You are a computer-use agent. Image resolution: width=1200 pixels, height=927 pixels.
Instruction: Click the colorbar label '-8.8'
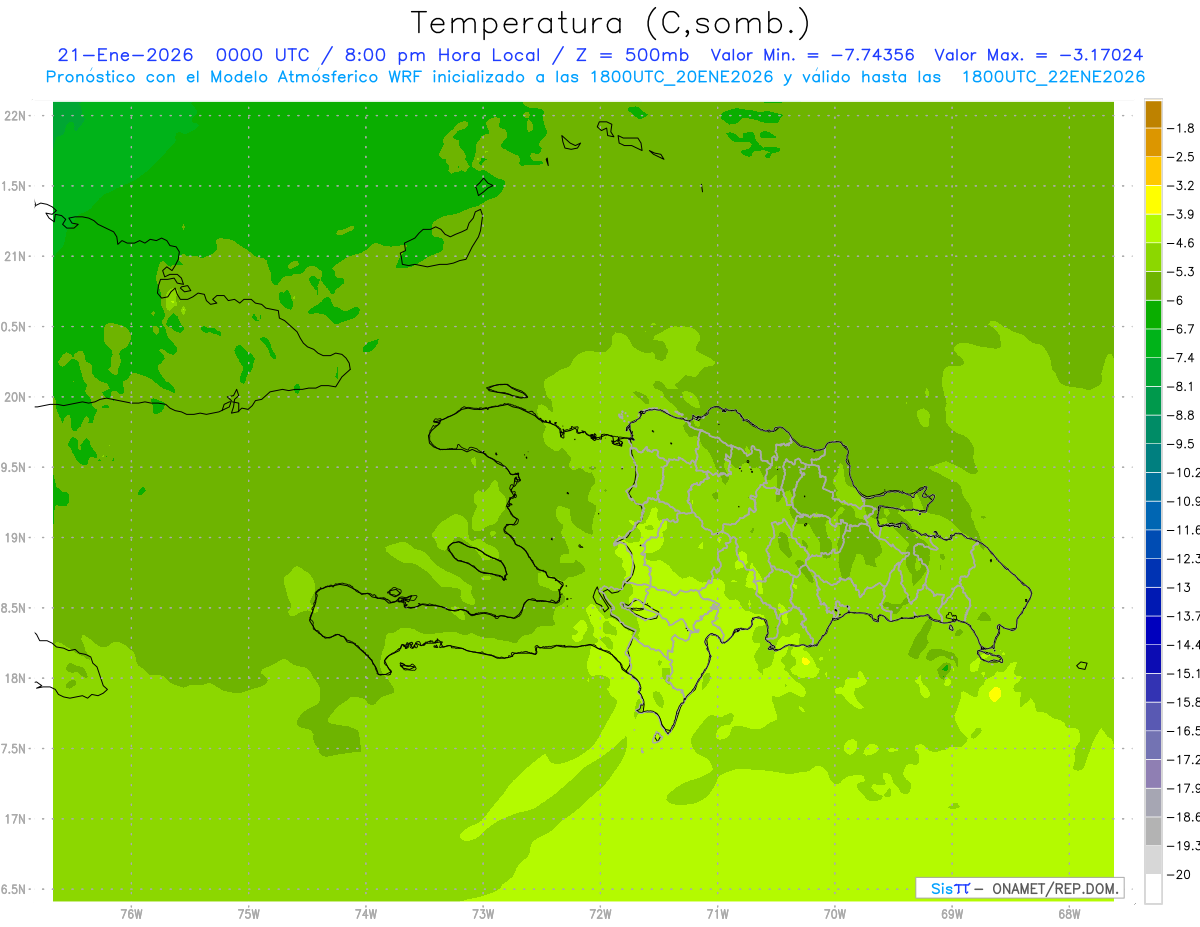pos(1183,415)
